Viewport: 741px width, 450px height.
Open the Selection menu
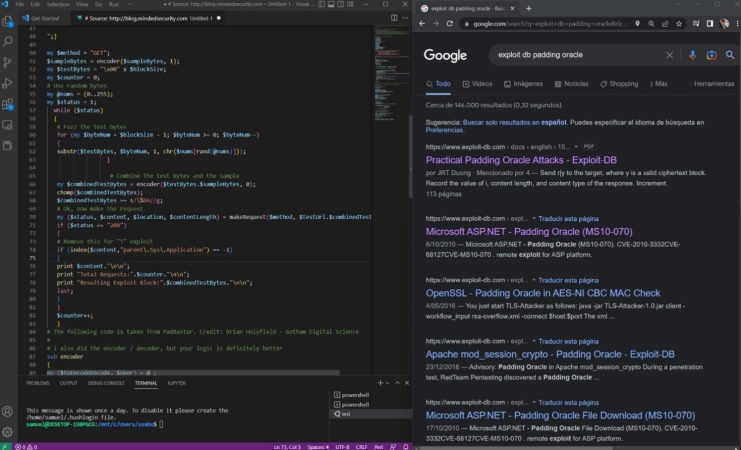(x=58, y=4)
